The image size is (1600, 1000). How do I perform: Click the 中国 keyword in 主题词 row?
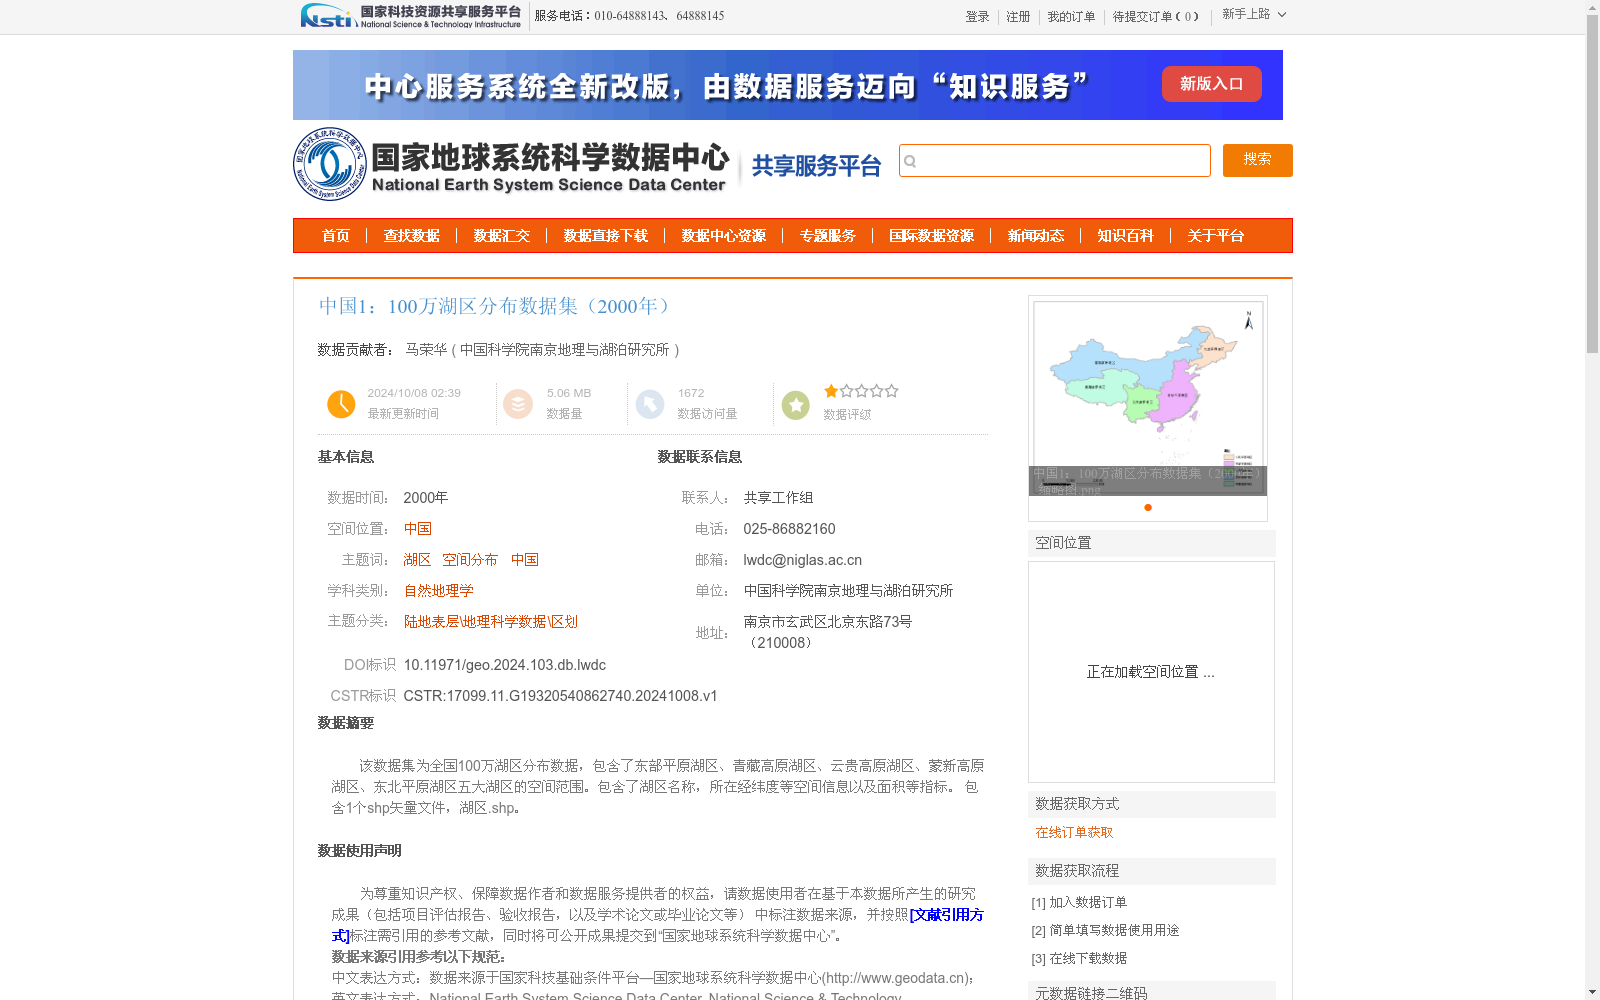[x=525, y=560]
